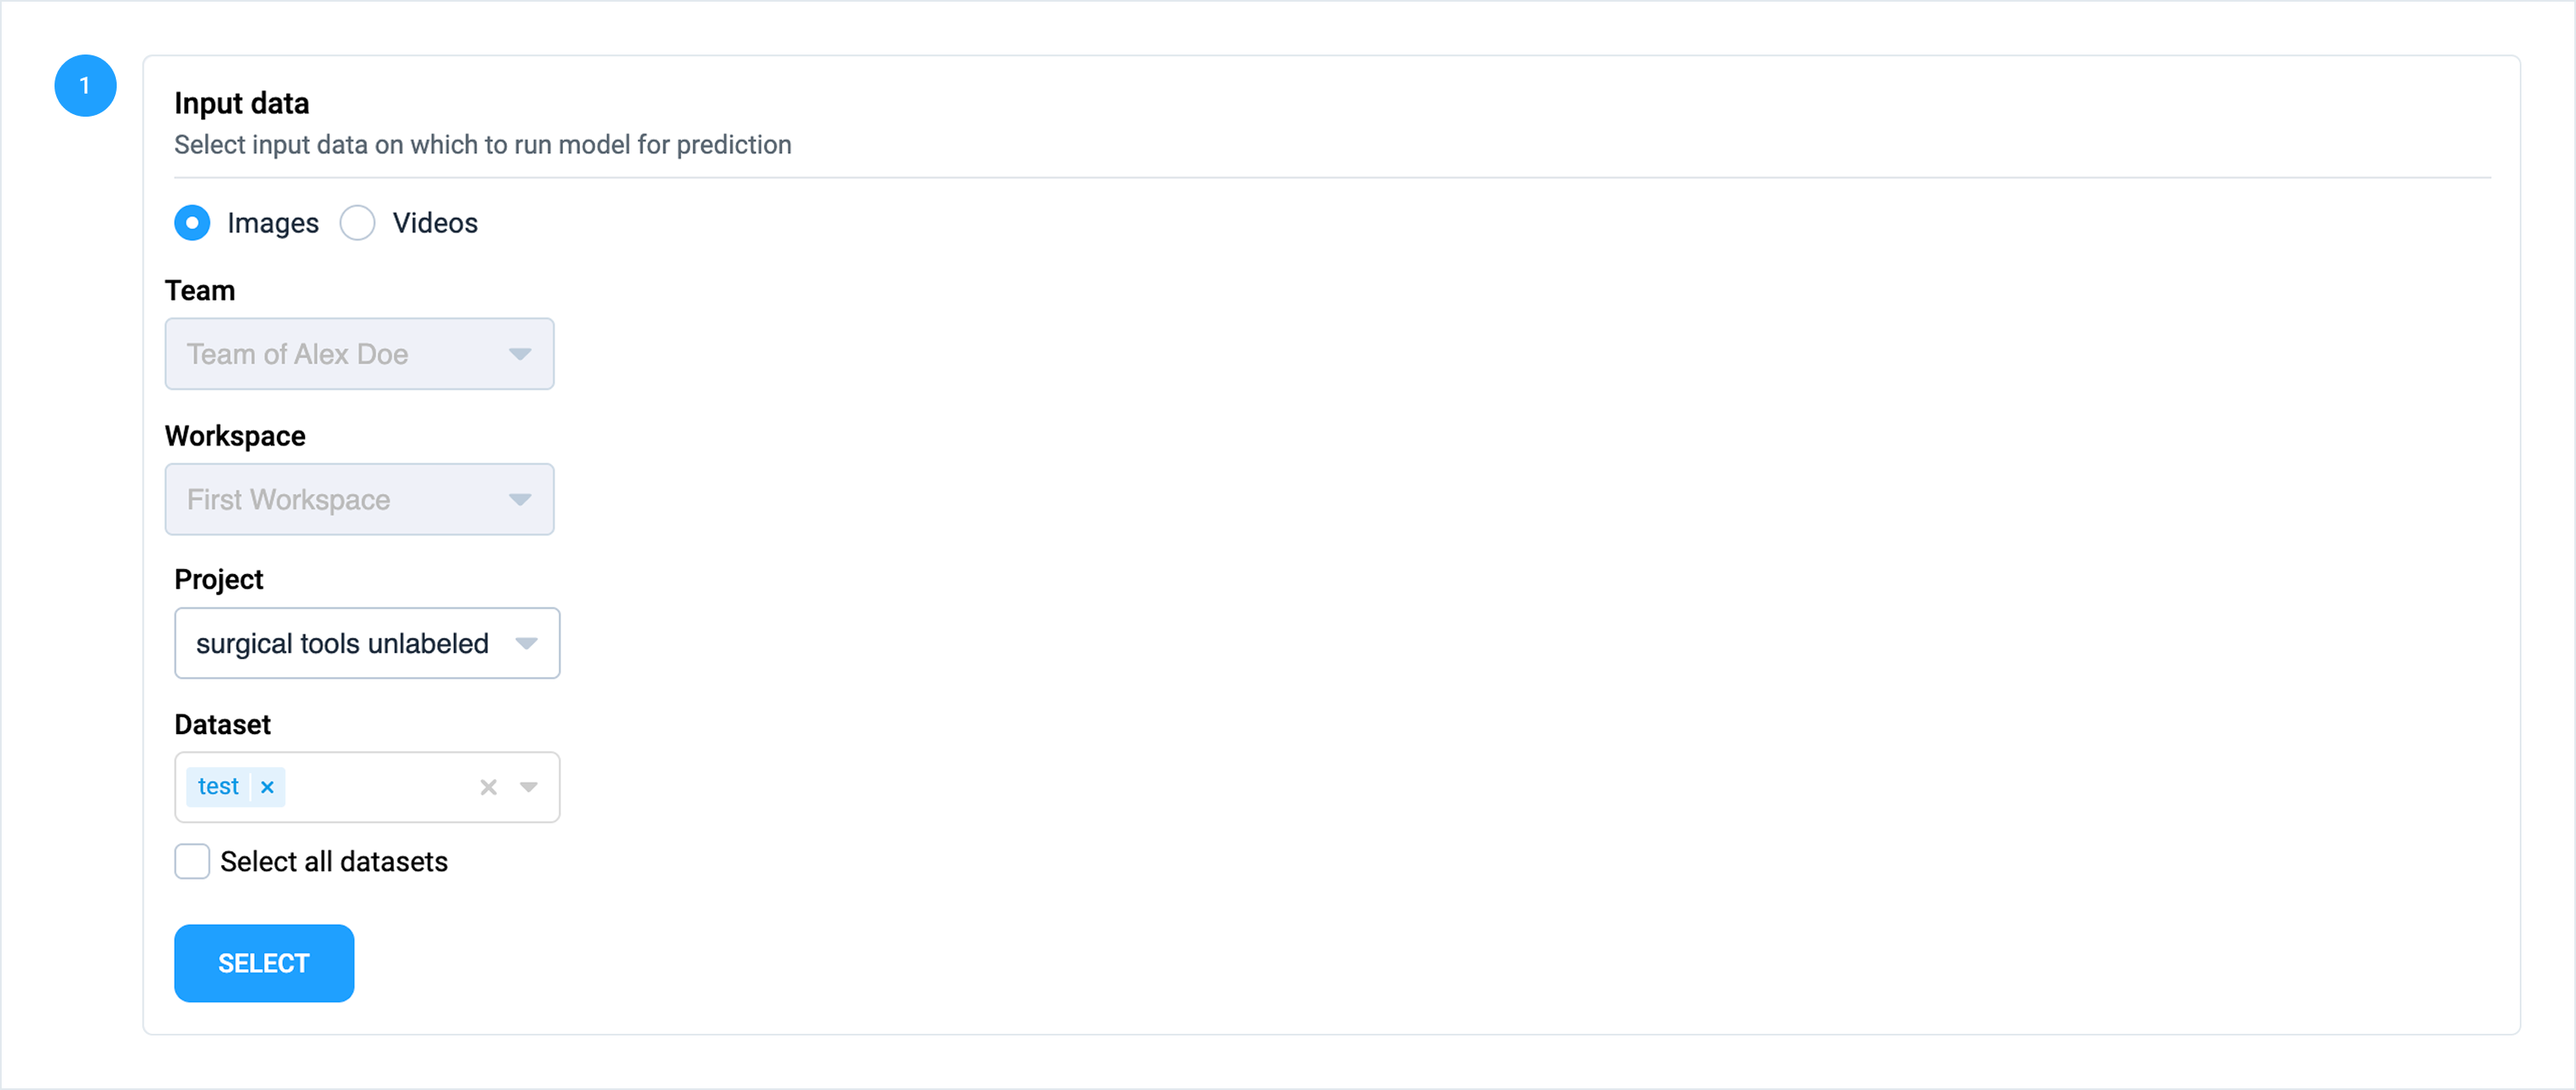Open the Team of Alex Doe dropdown

click(x=340, y=354)
